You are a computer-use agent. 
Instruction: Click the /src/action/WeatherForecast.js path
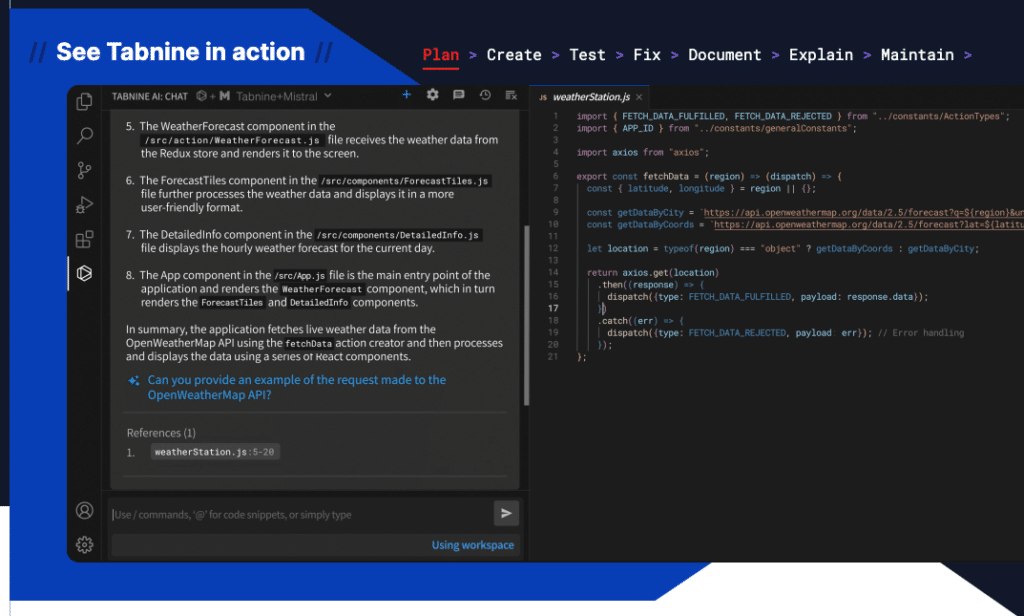click(232, 140)
